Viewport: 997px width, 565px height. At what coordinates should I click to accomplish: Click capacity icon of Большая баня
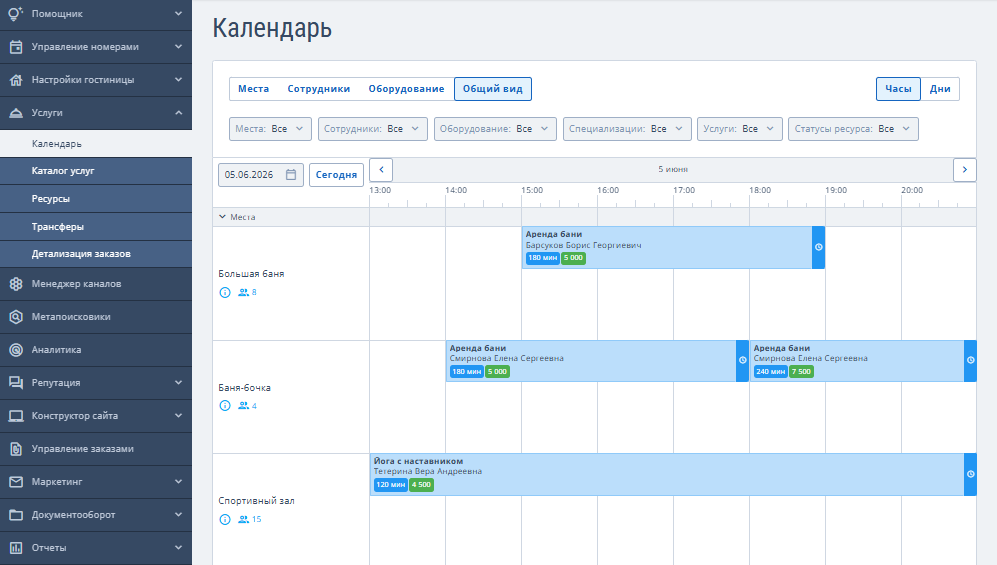(244, 292)
